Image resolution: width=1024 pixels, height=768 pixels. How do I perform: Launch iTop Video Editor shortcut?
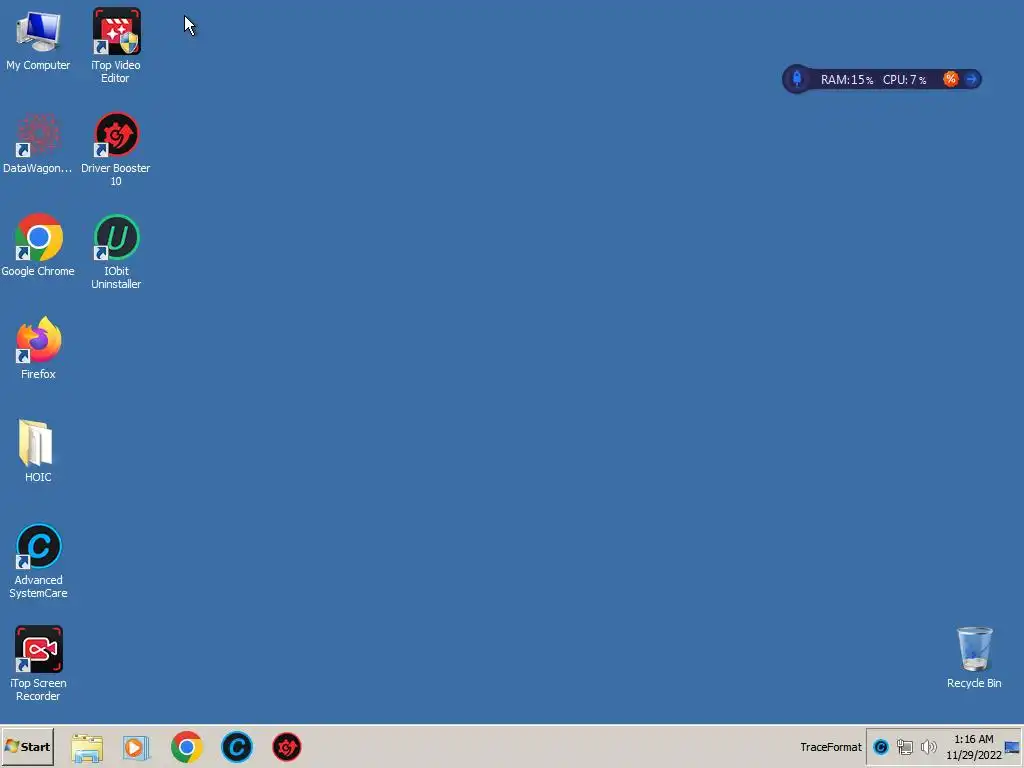(x=116, y=46)
